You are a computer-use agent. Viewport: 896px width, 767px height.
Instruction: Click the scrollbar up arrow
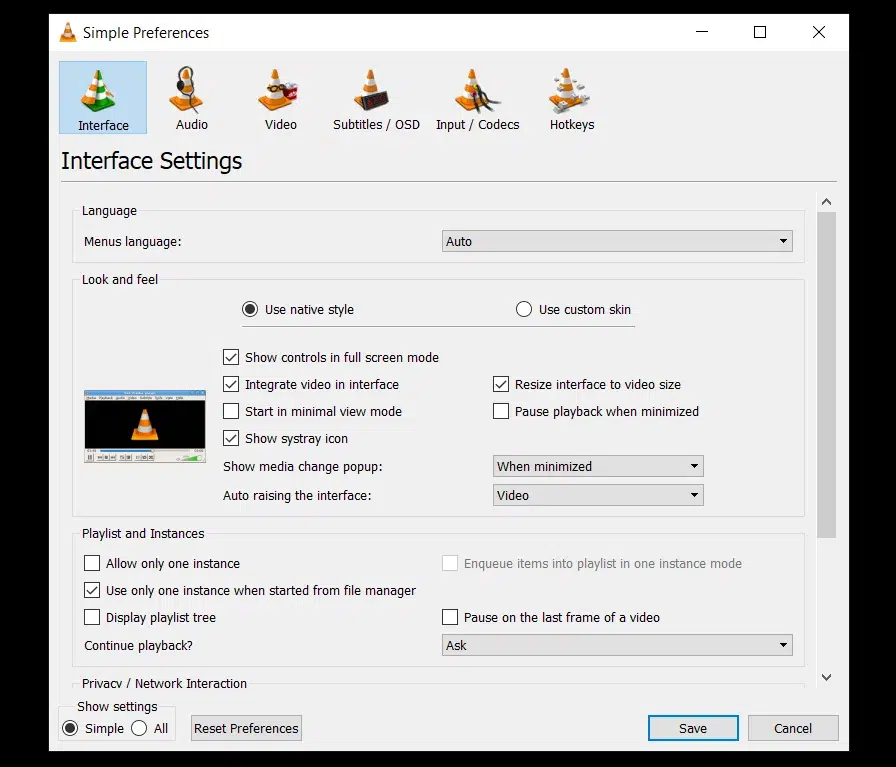tap(826, 202)
